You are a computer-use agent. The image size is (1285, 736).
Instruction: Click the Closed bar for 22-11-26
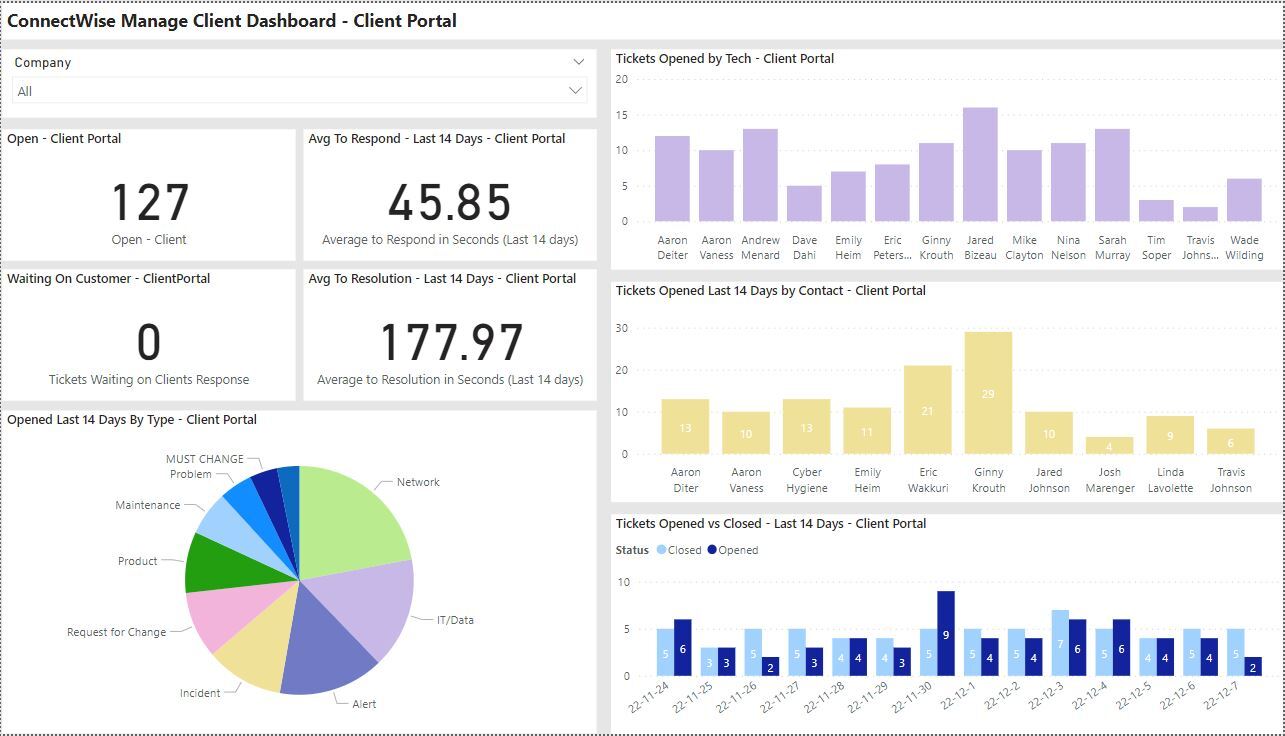[x=753, y=653]
